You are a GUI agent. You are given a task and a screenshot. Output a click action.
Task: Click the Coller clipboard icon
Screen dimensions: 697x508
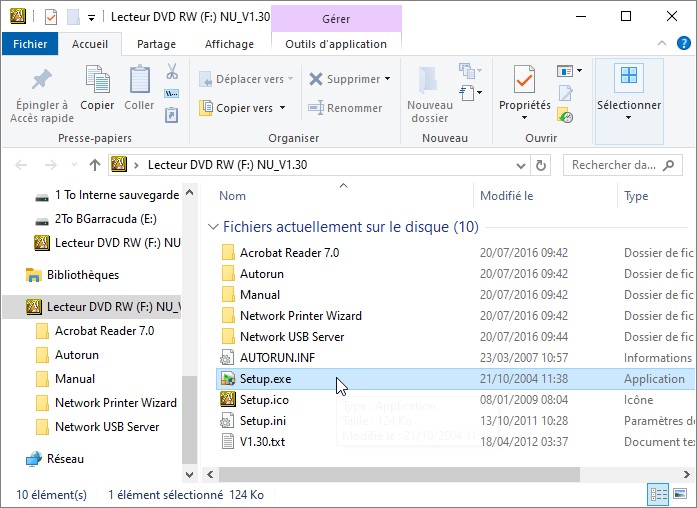tap(140, 79)
